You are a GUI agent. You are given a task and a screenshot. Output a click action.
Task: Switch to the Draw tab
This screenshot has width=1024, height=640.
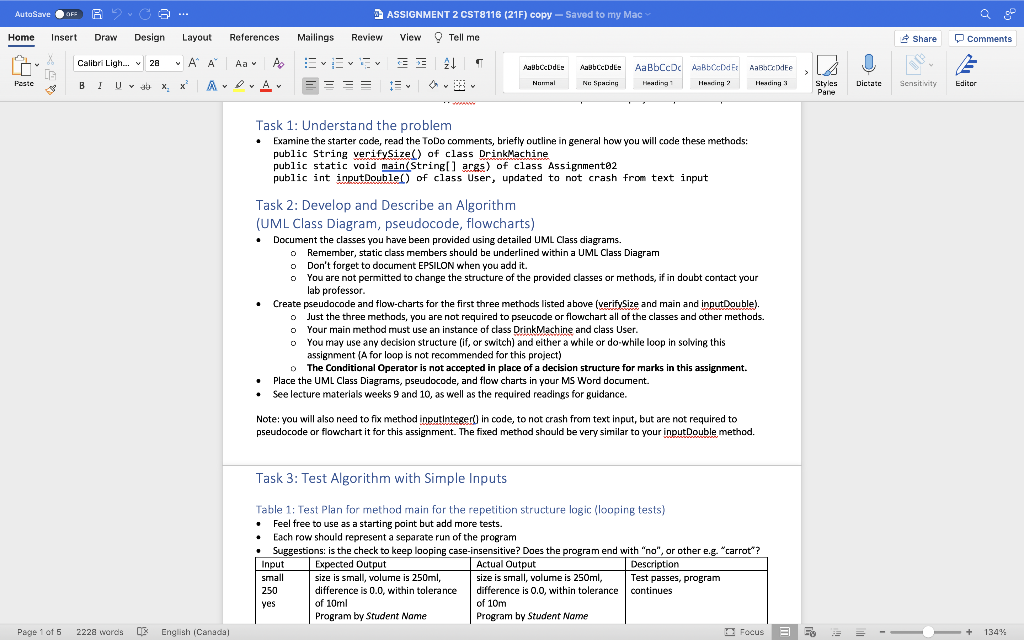tap(106, 37)
